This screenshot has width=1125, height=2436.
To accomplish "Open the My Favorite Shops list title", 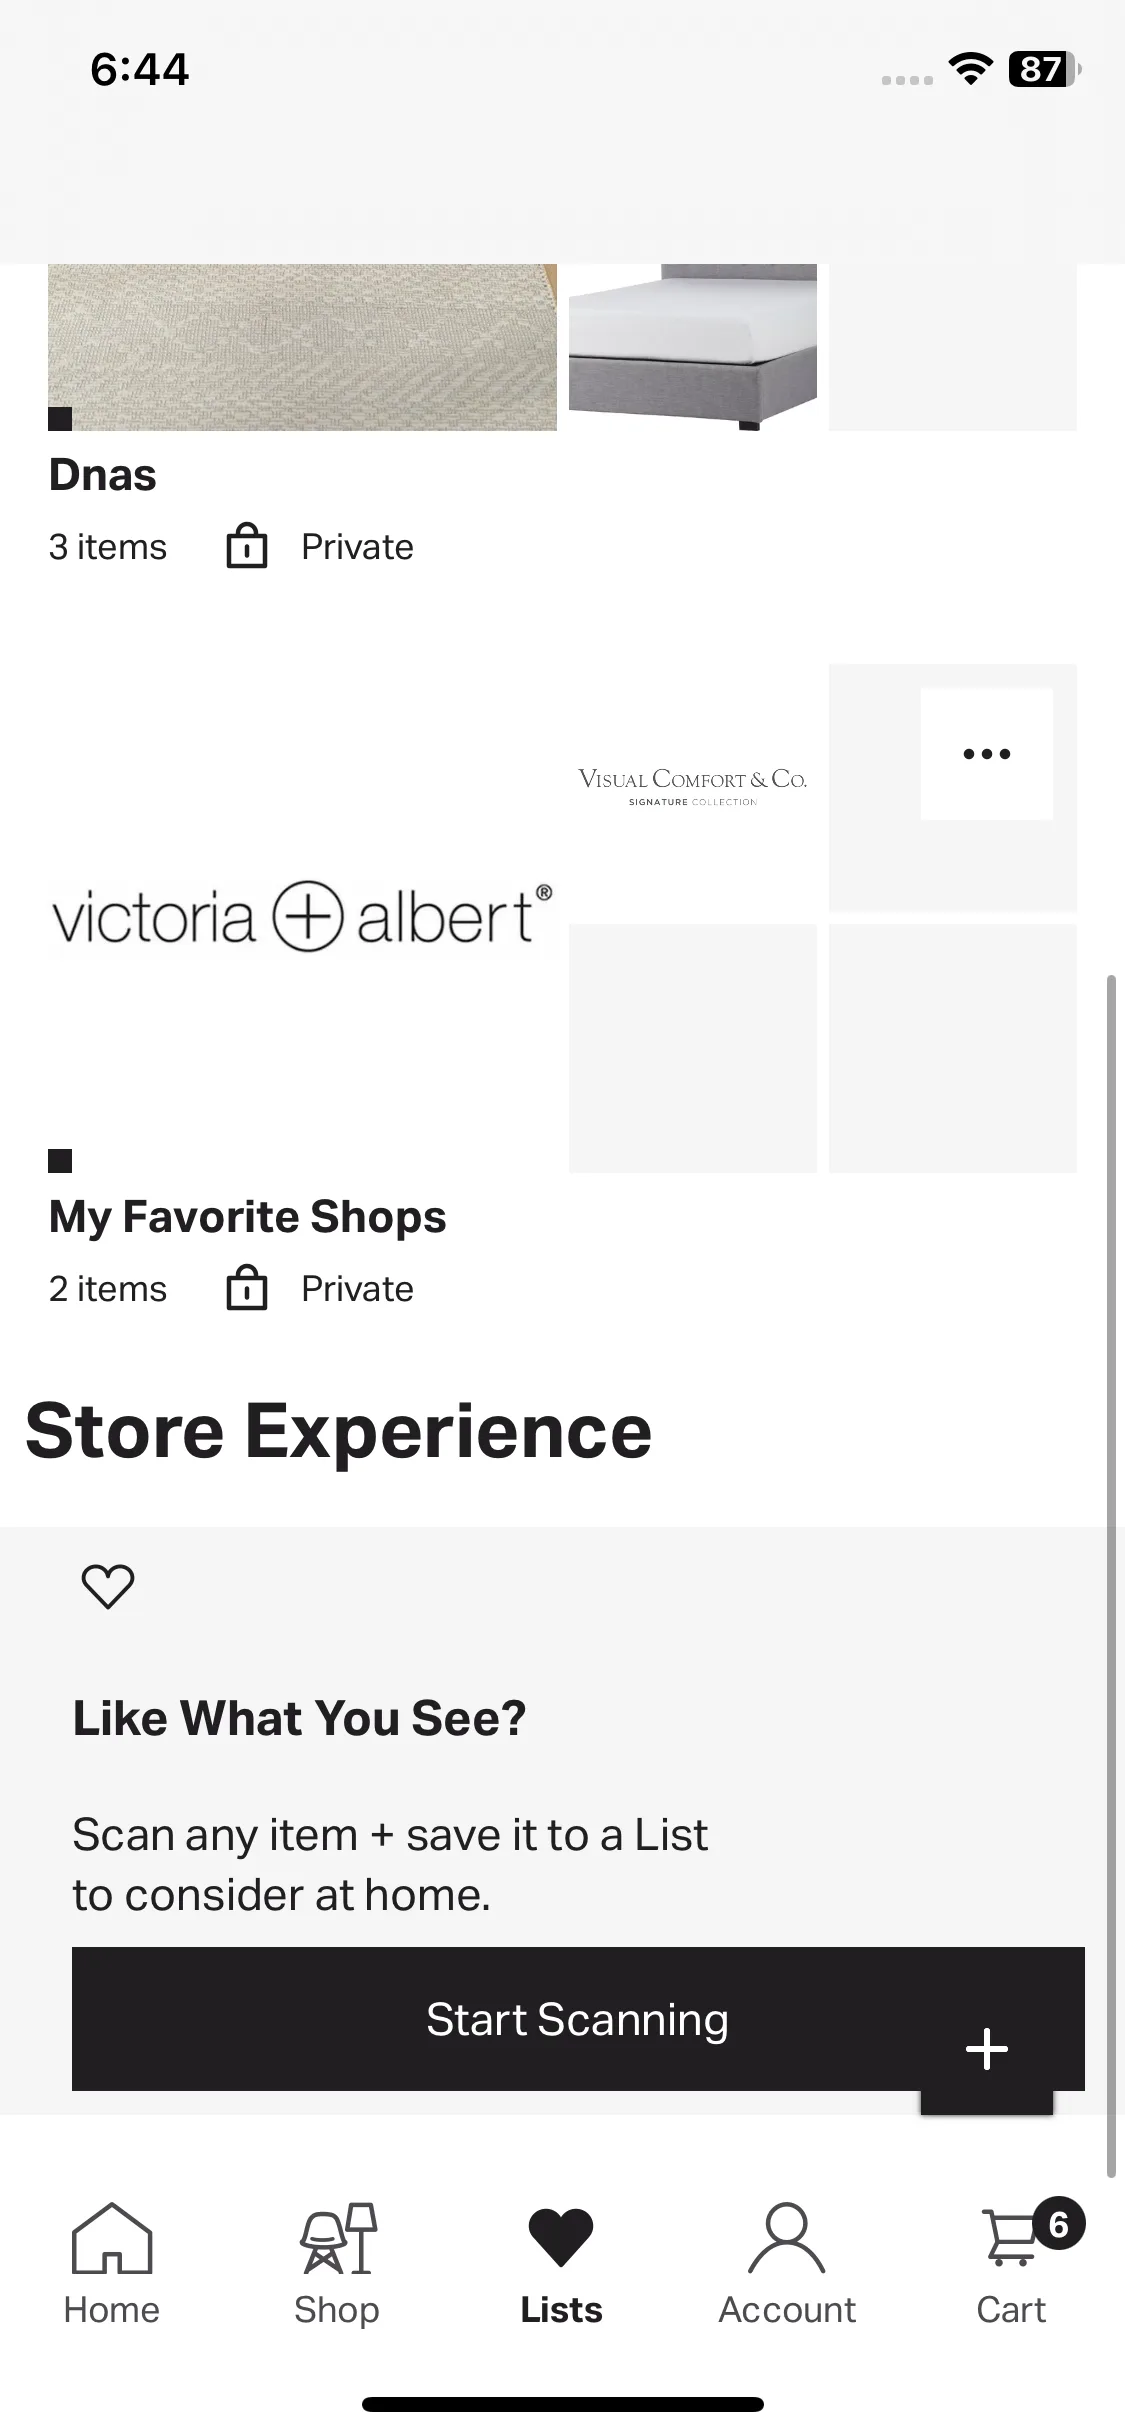I will tap(248, 1217).
